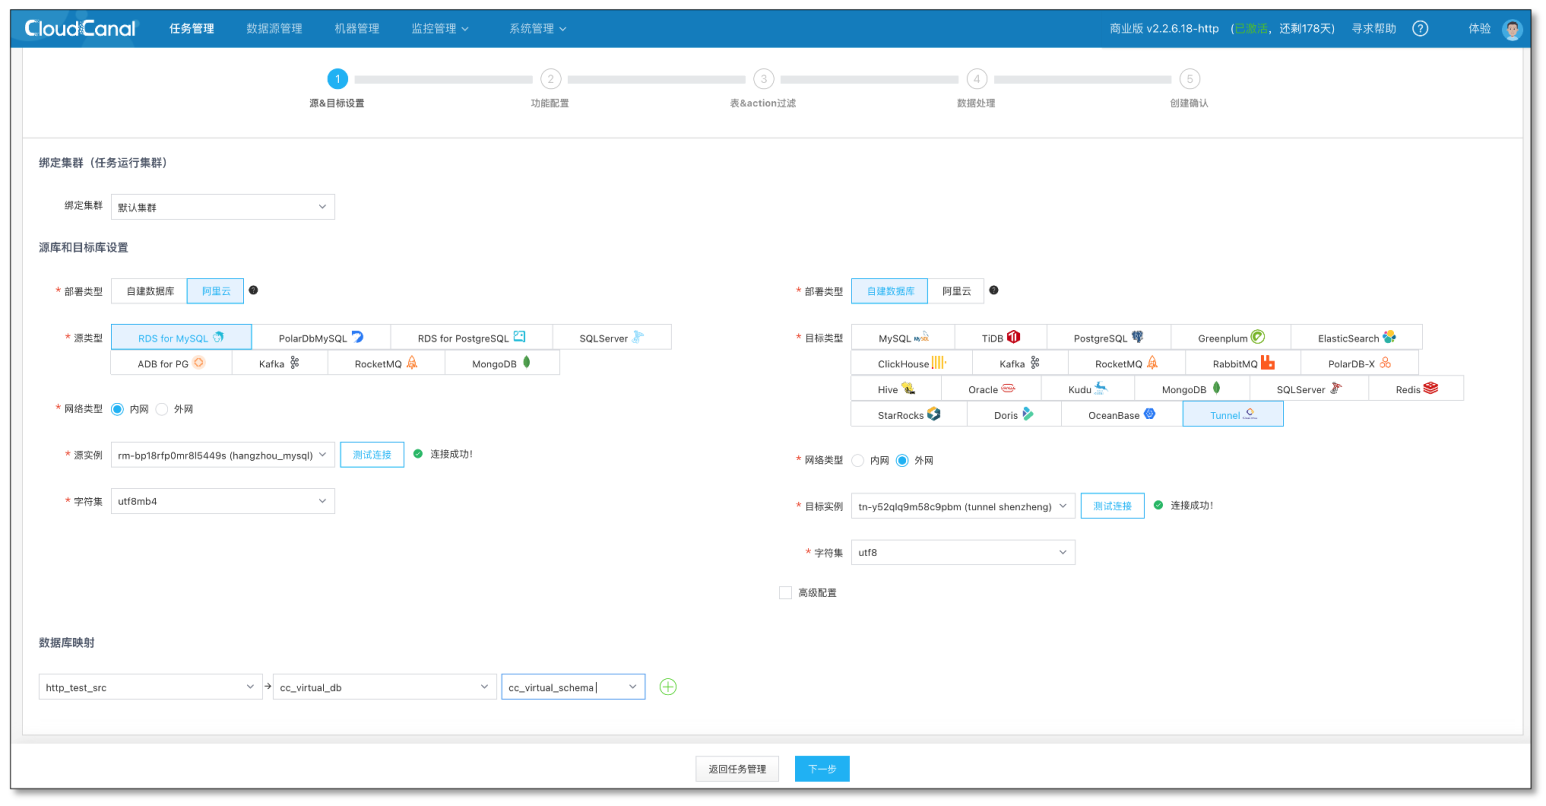The width and height of the screenshot is (1546, 806).
Task: Select RabbitMQ target type
Action: click(1243, 363)
